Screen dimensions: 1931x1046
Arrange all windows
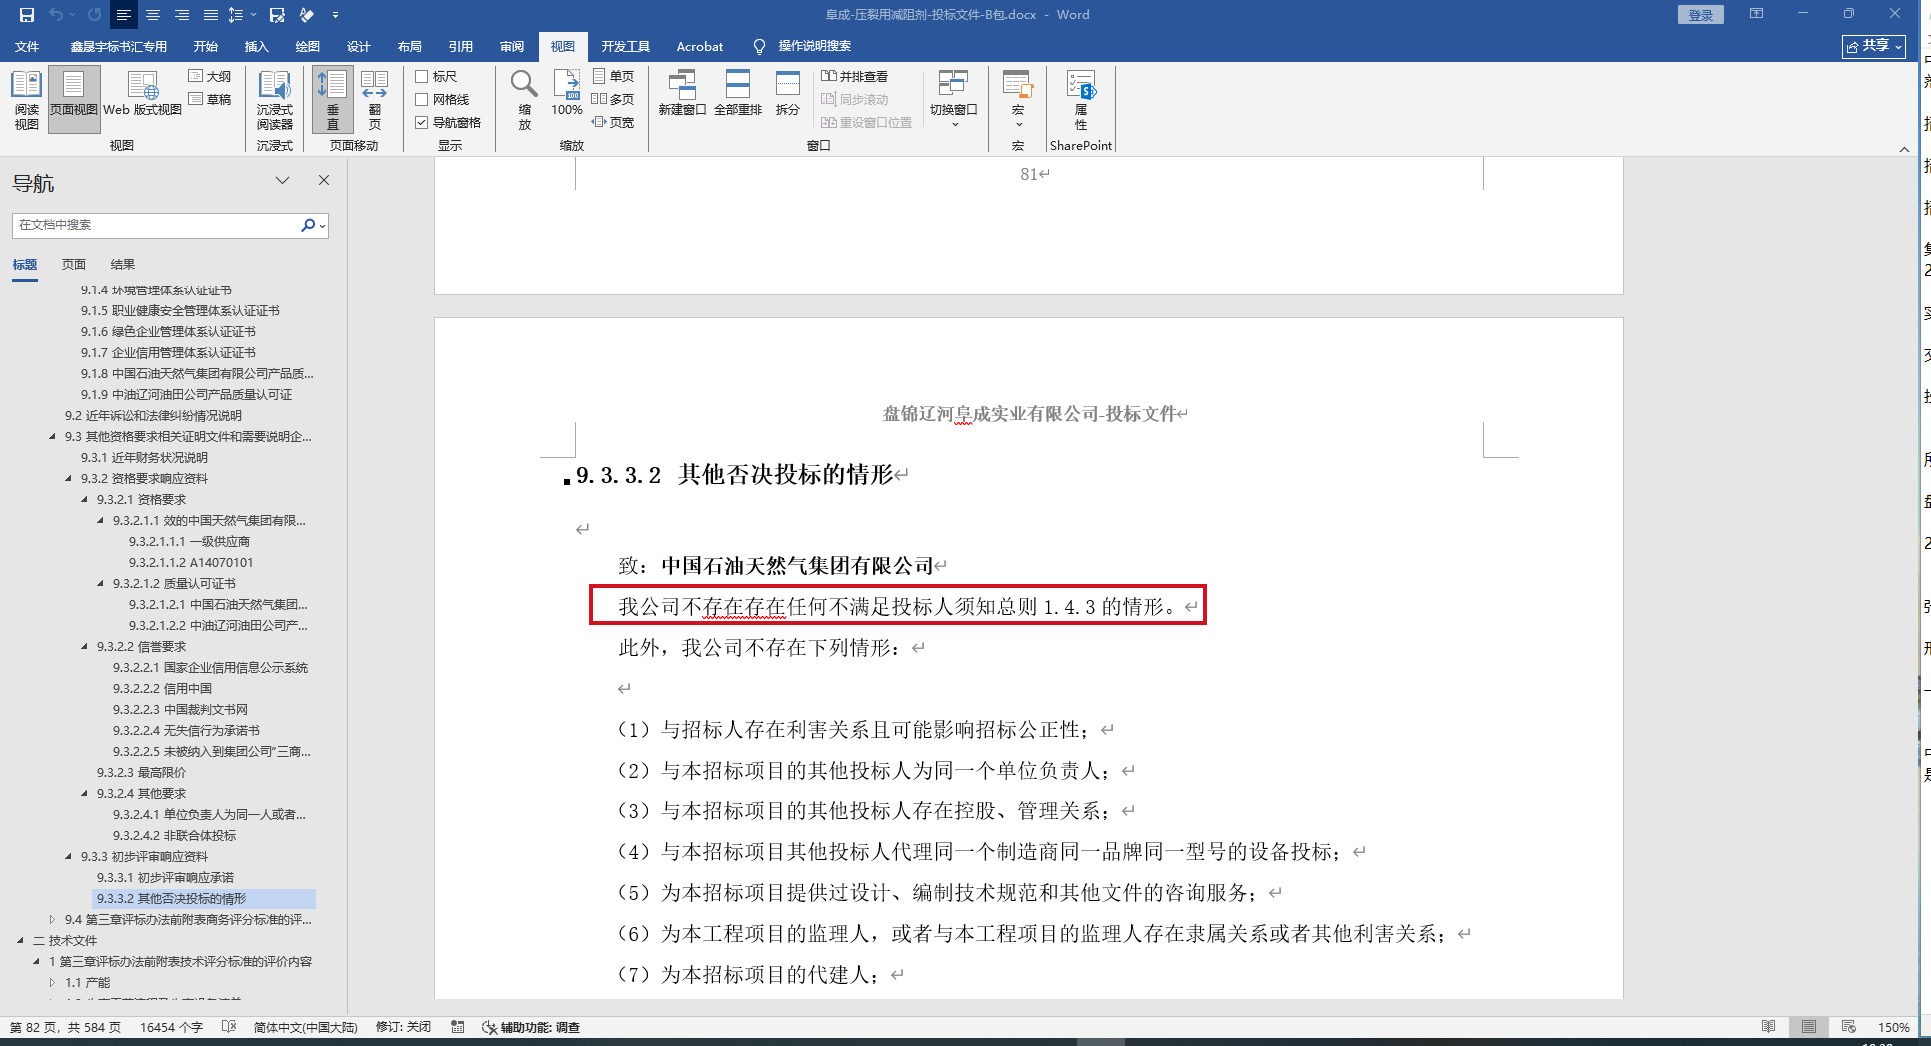(x=738, y=93)
